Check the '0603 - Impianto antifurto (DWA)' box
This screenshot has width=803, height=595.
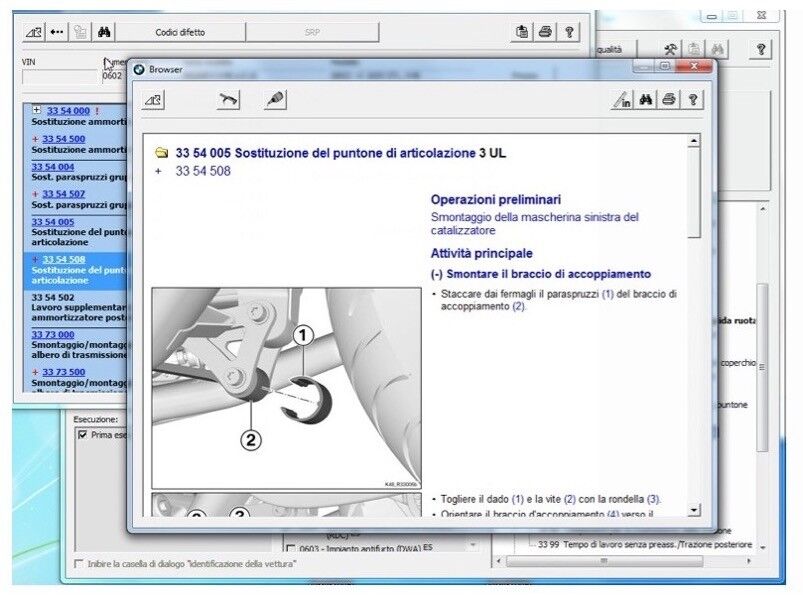click(x=290, y=548)
